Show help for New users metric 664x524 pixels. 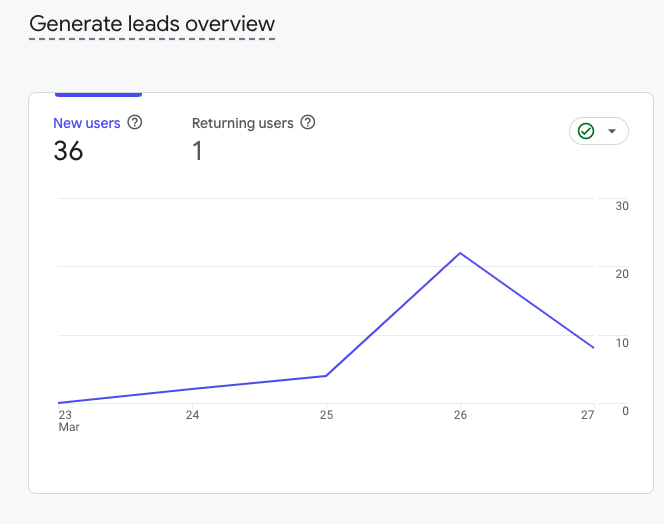coord(135,122)
